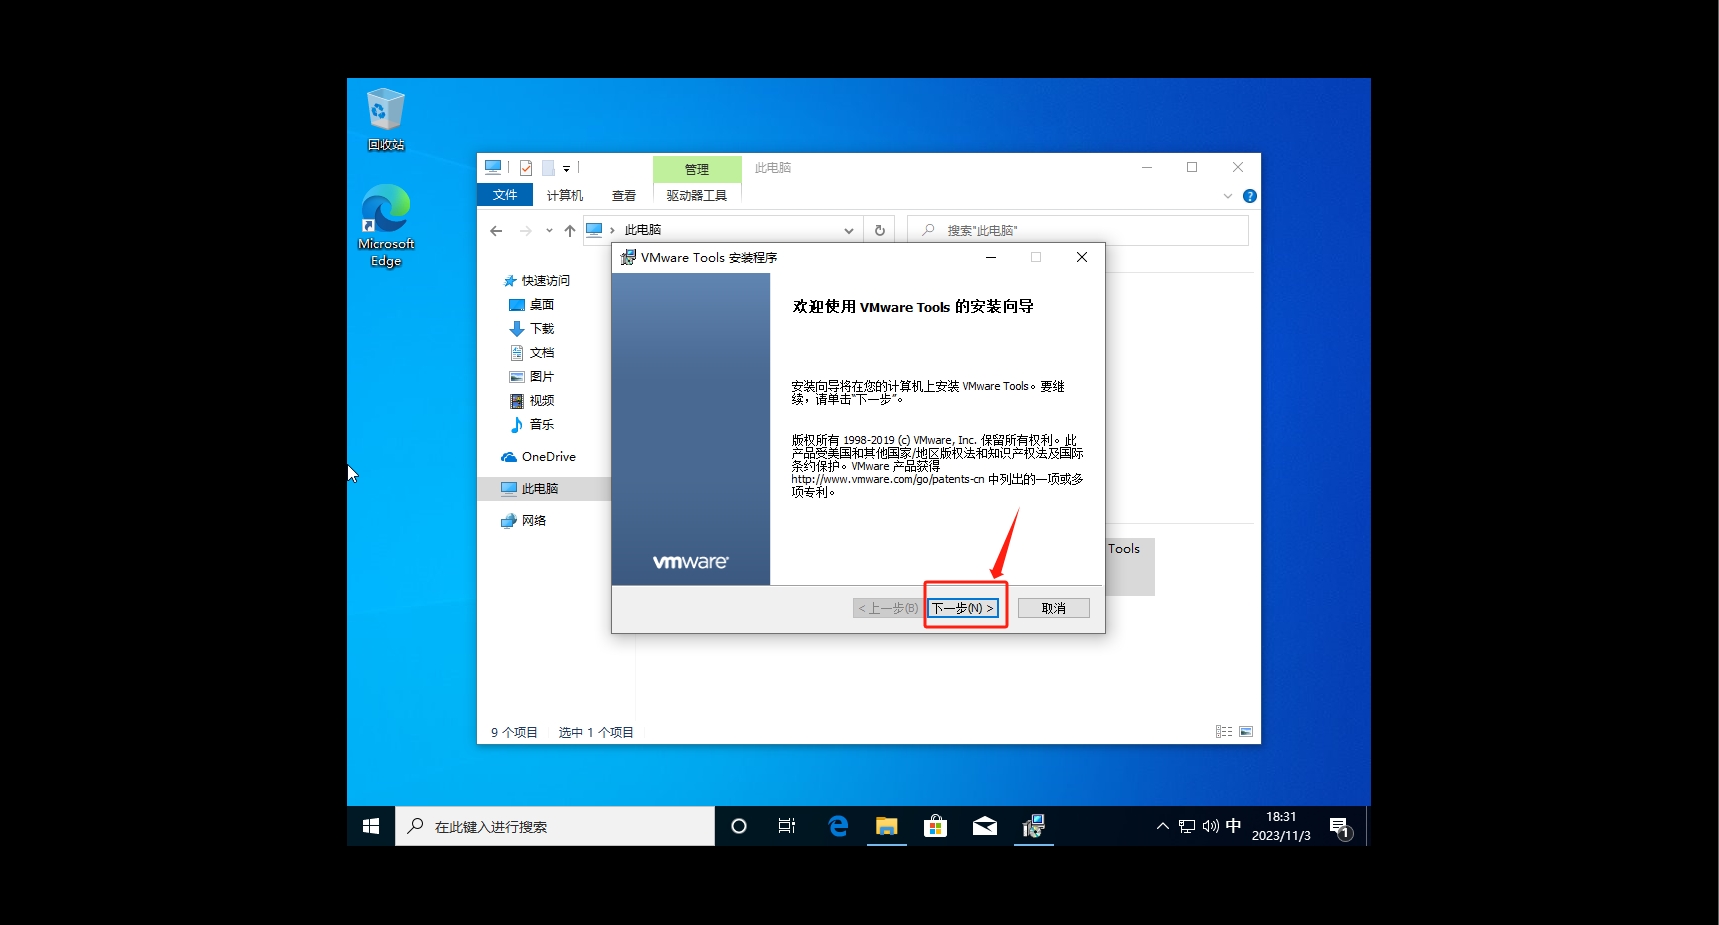Open the Computer (计算机) ribbon tab
The image size is (1719, 925).
pyautogui.click(x=565, y=195)
